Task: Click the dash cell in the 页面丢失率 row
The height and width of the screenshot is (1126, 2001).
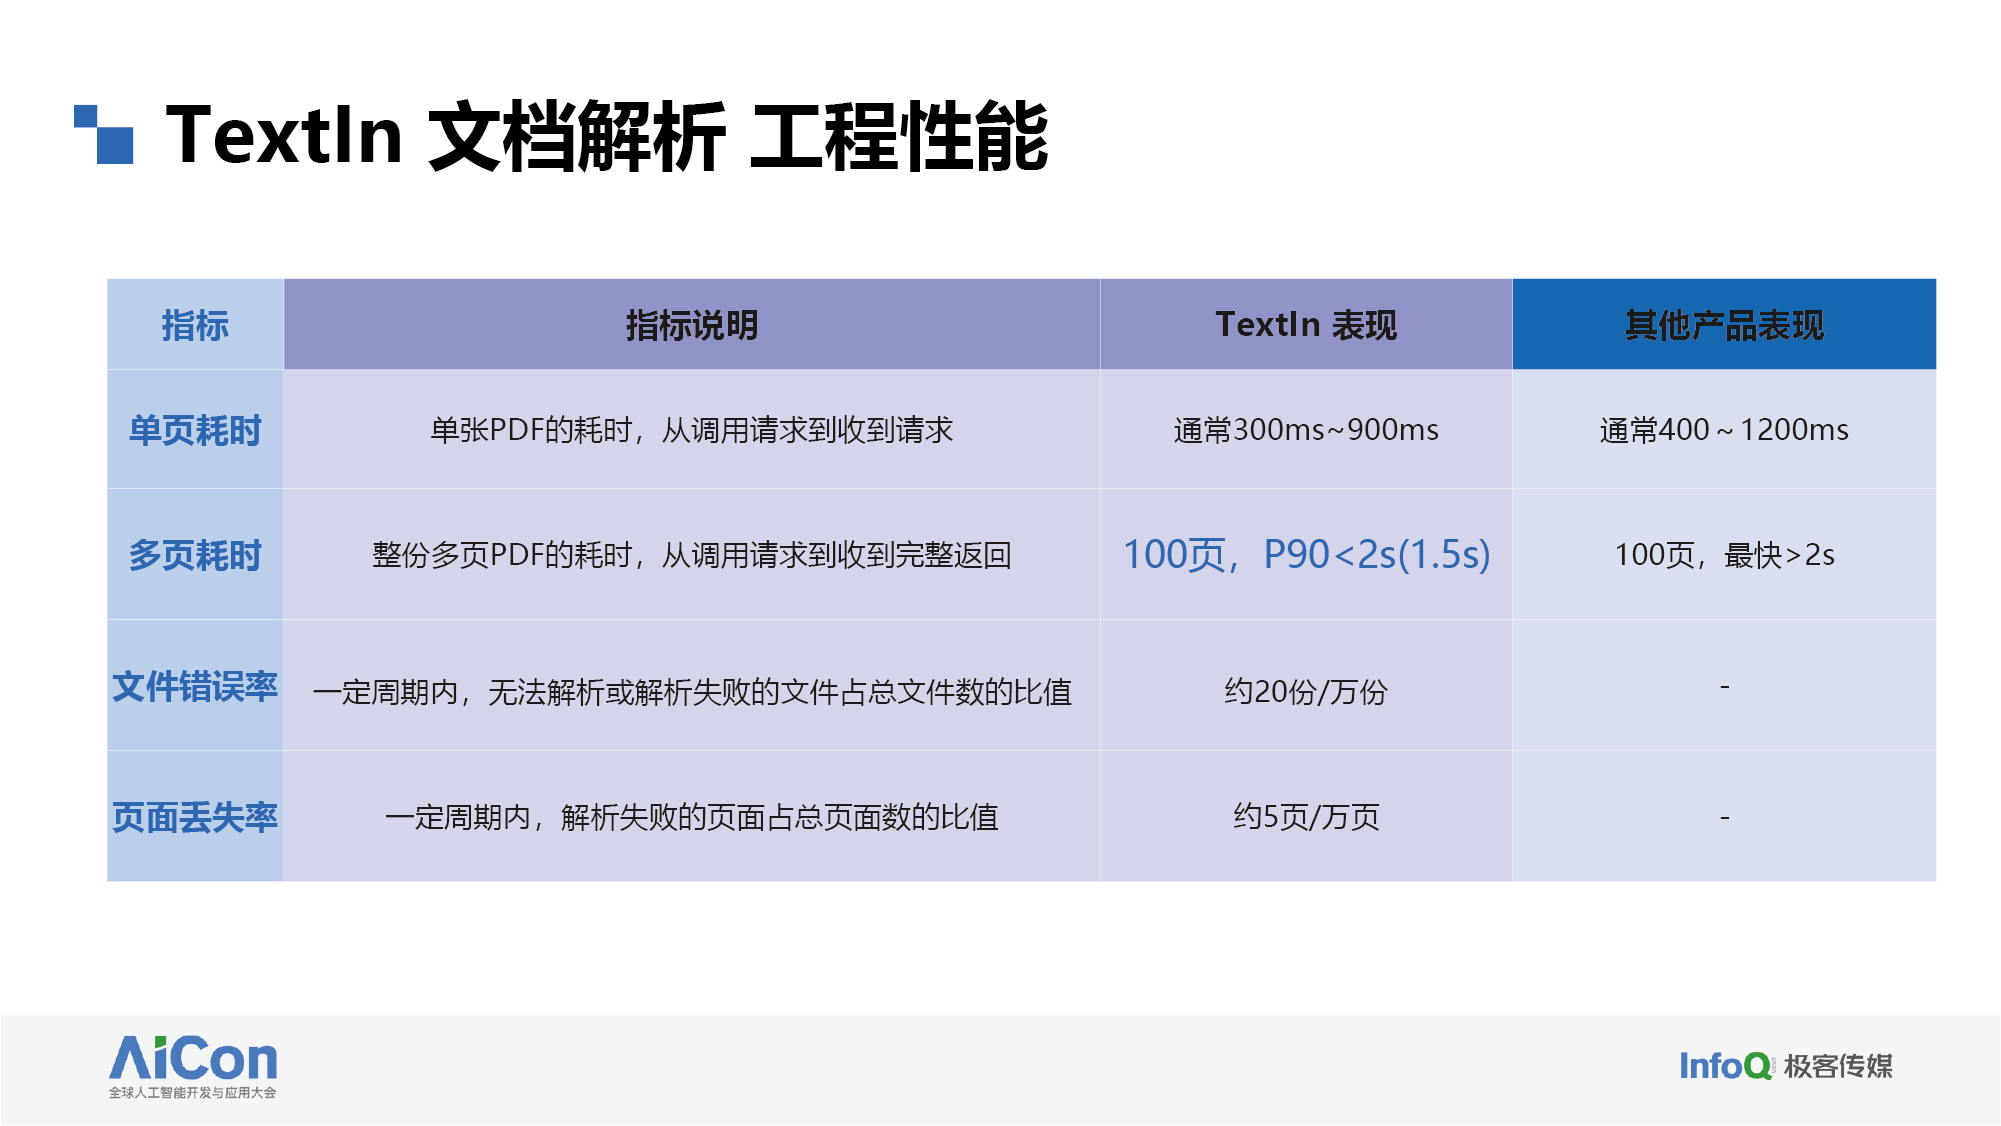Action: tap(1724, 817)
